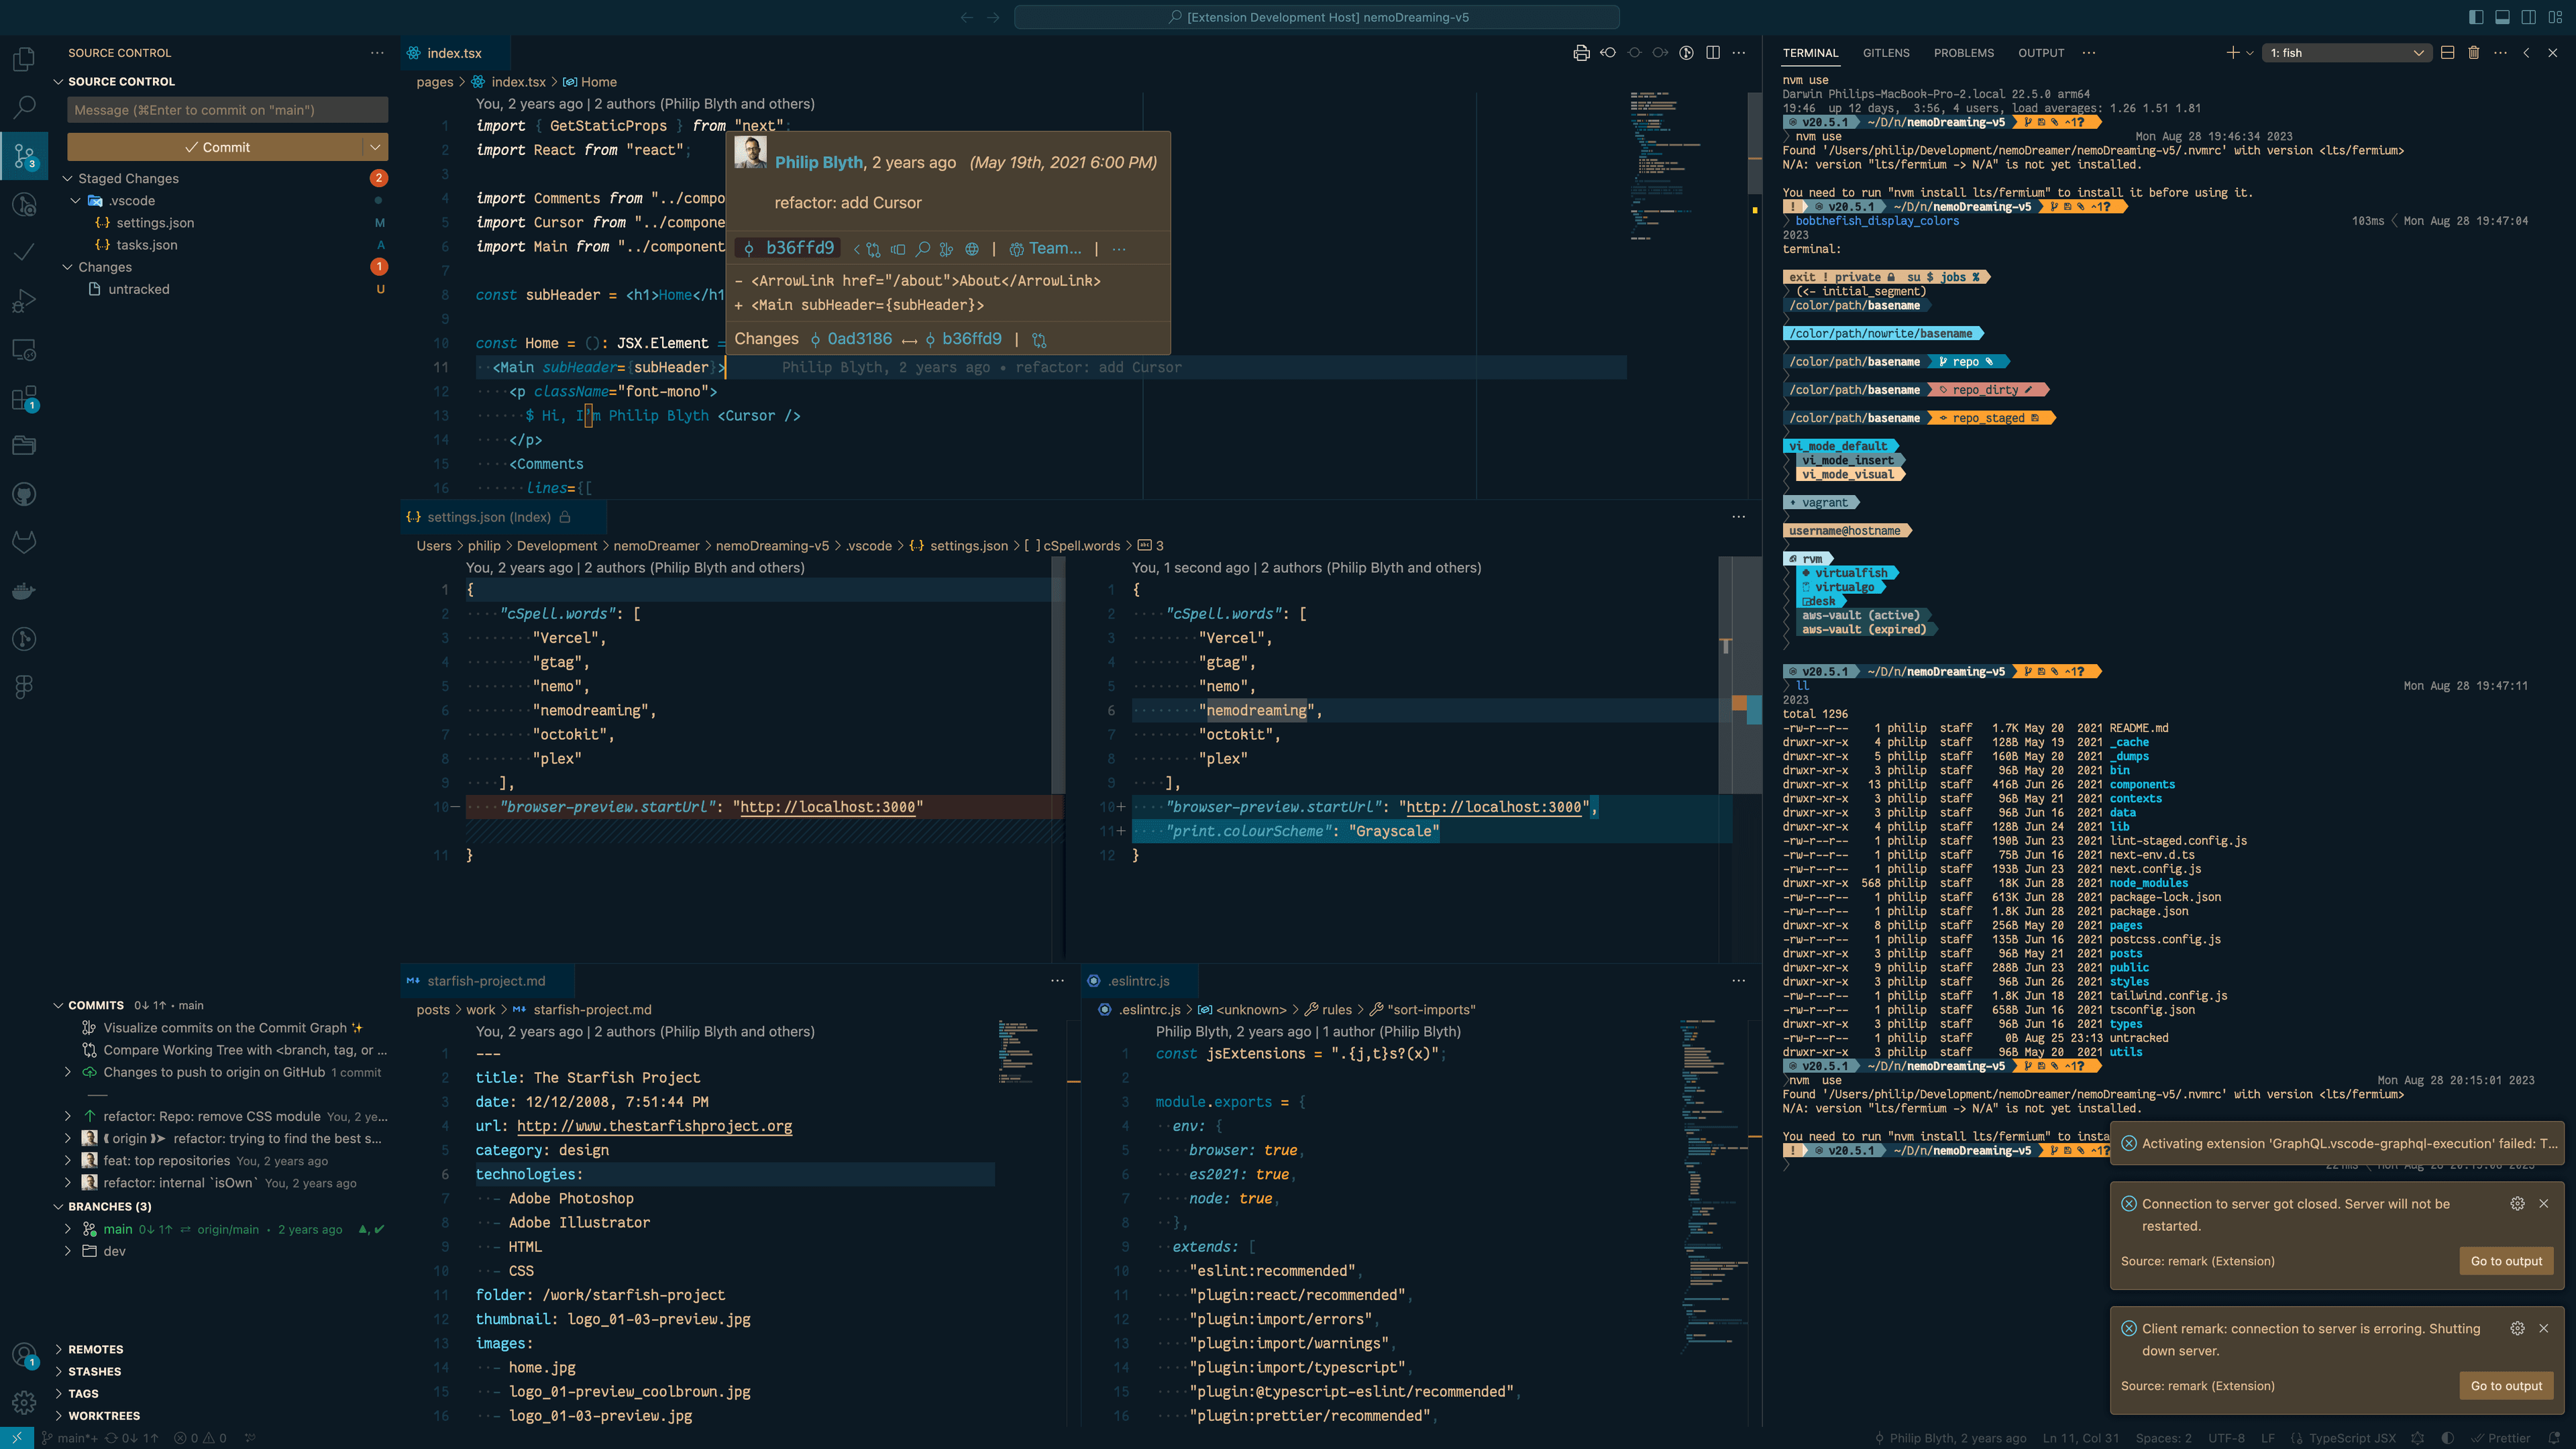Click the commit message input field
The width and height of the screenshot is (2576, 1449).
(x=227, y=110)
